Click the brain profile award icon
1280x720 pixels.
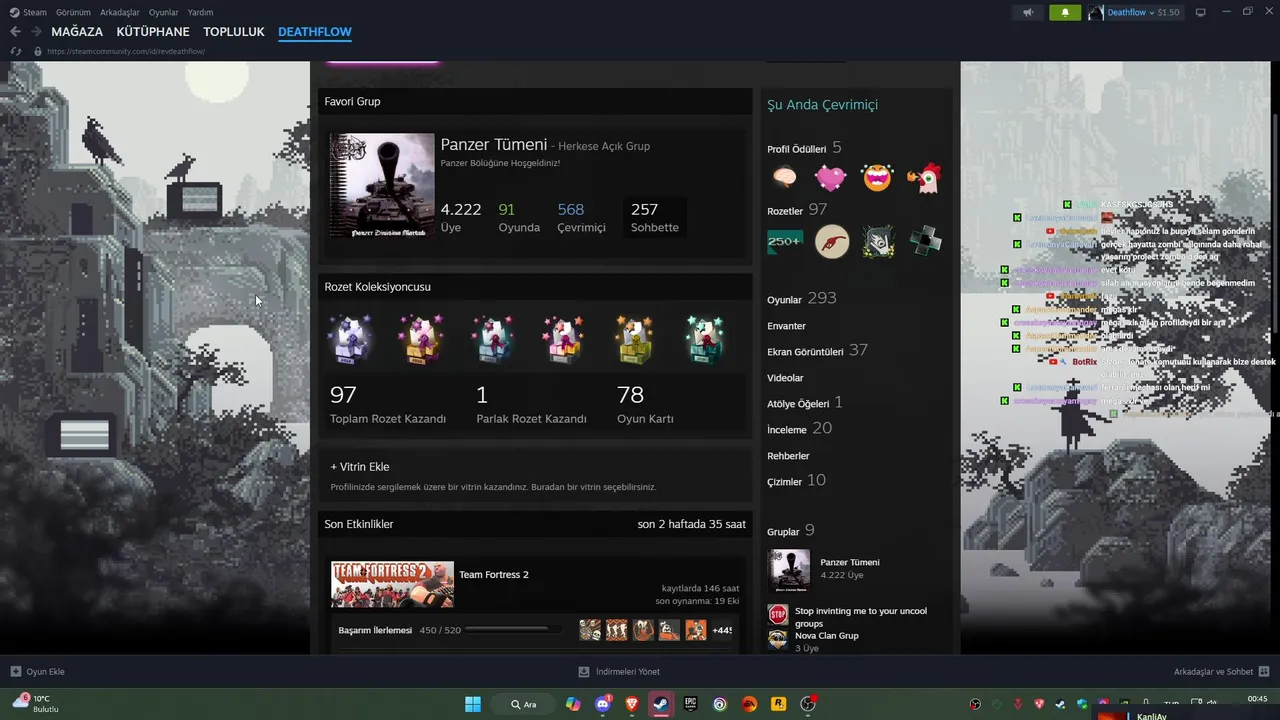click(785, 178)
